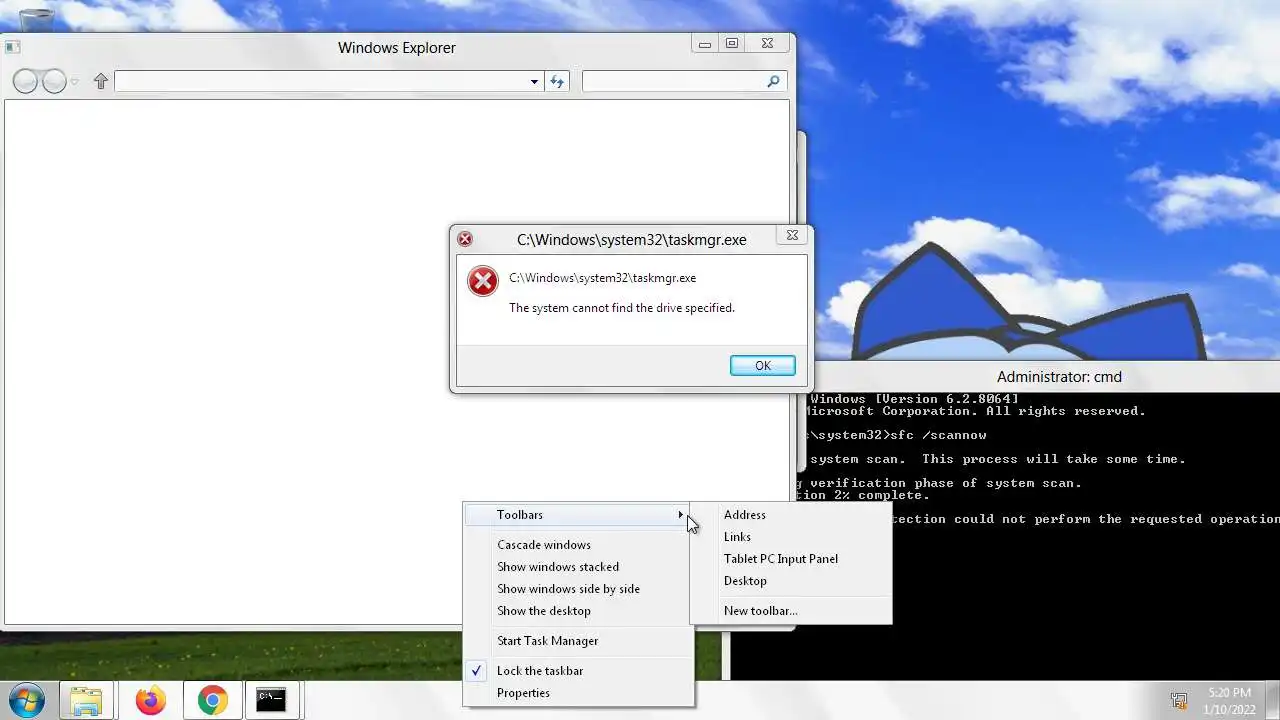Refresh the Explorer address bar
This screenshot has height=720, width=1280.
tap(557, 82)
